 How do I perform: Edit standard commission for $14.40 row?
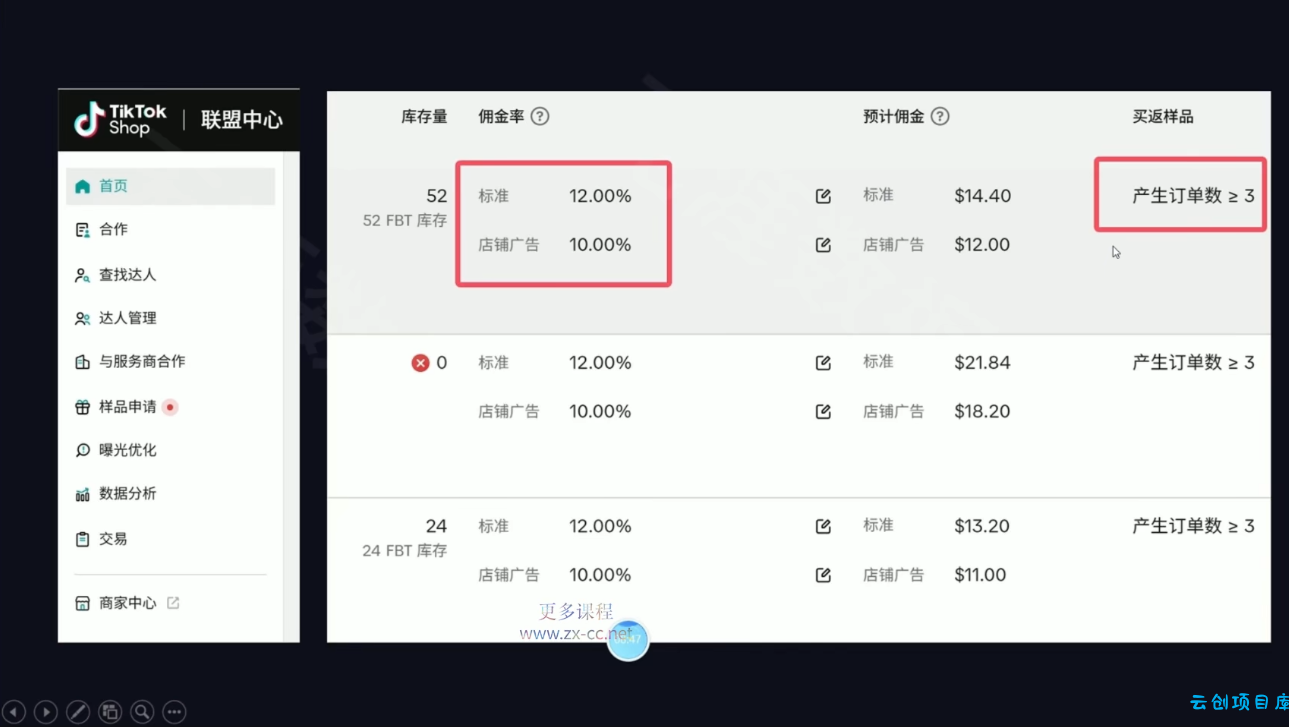tap(823, 196)
